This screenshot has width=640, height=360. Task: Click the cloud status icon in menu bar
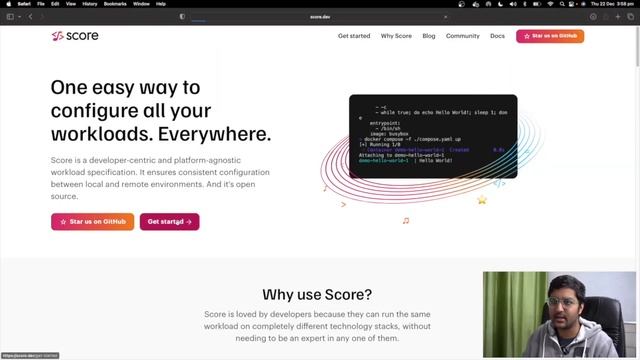[x=476, y=4]
